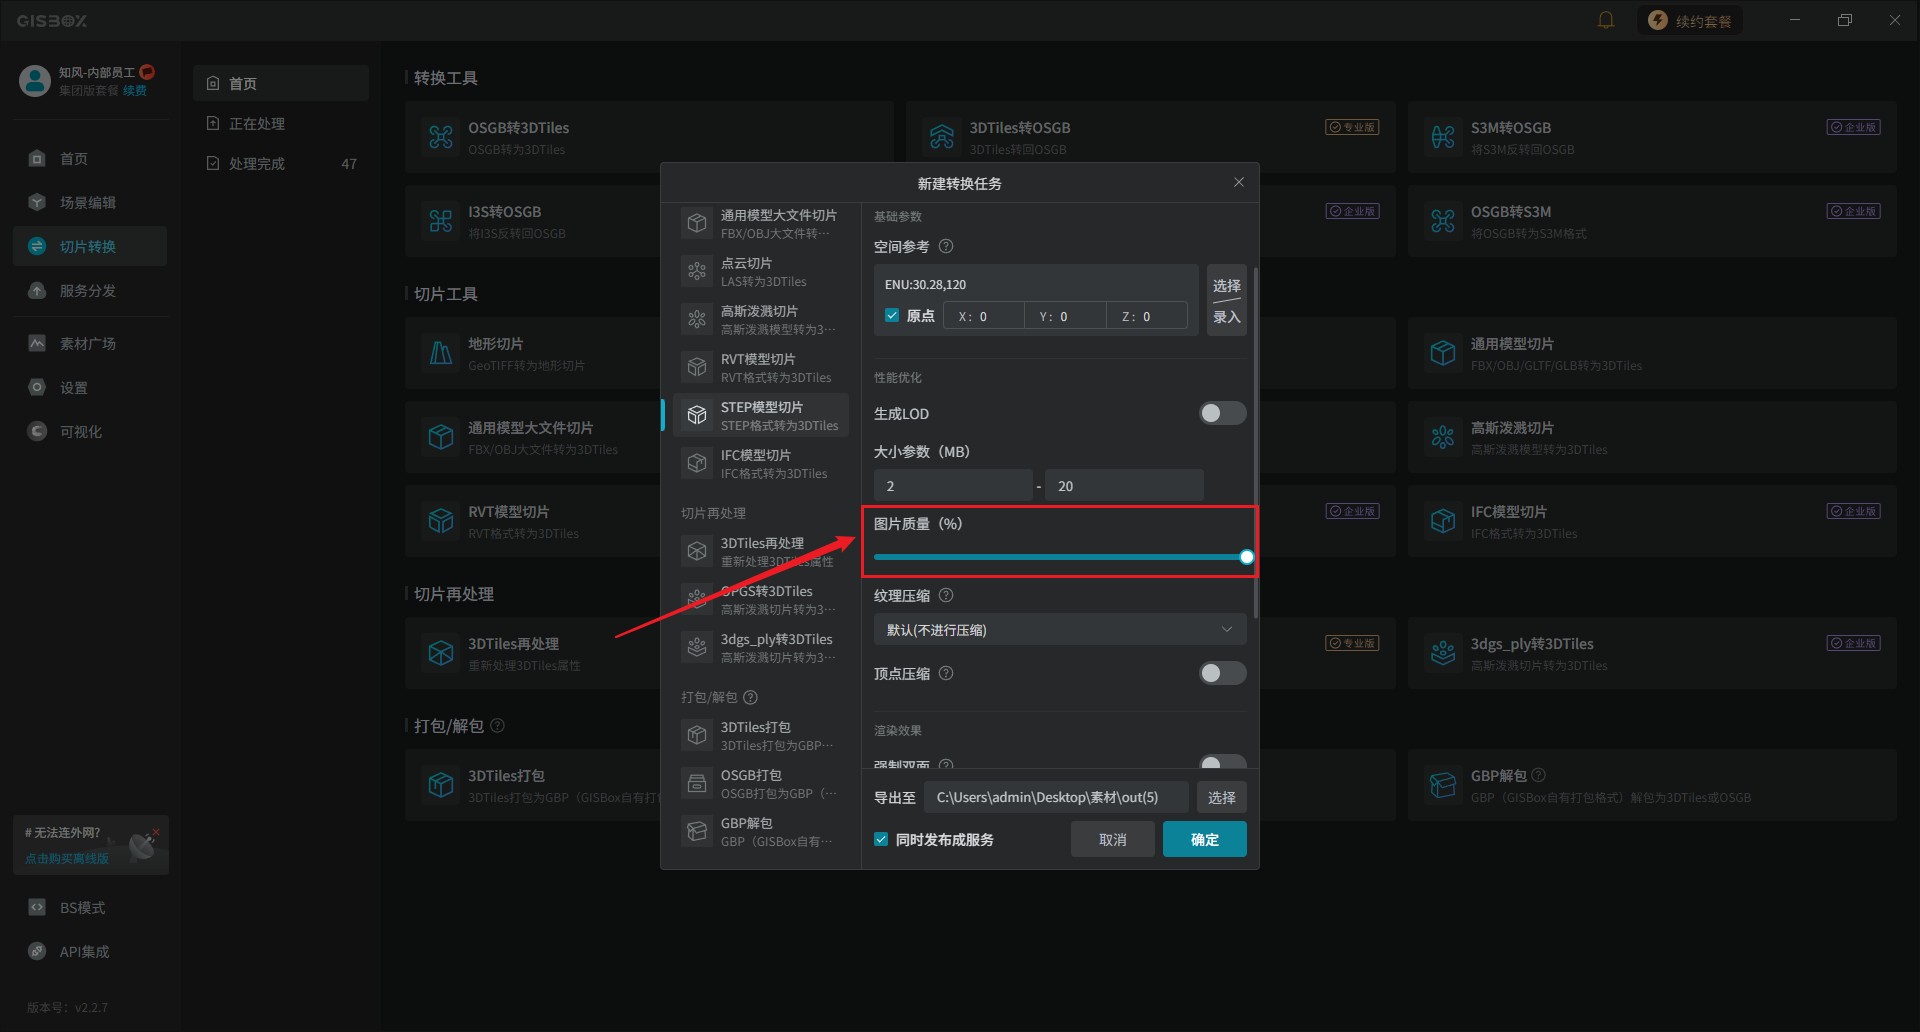This screenshot has height=1032, width=1920.
Task: Select 点云切片 in the dialog list
Action: click(761, 271)
